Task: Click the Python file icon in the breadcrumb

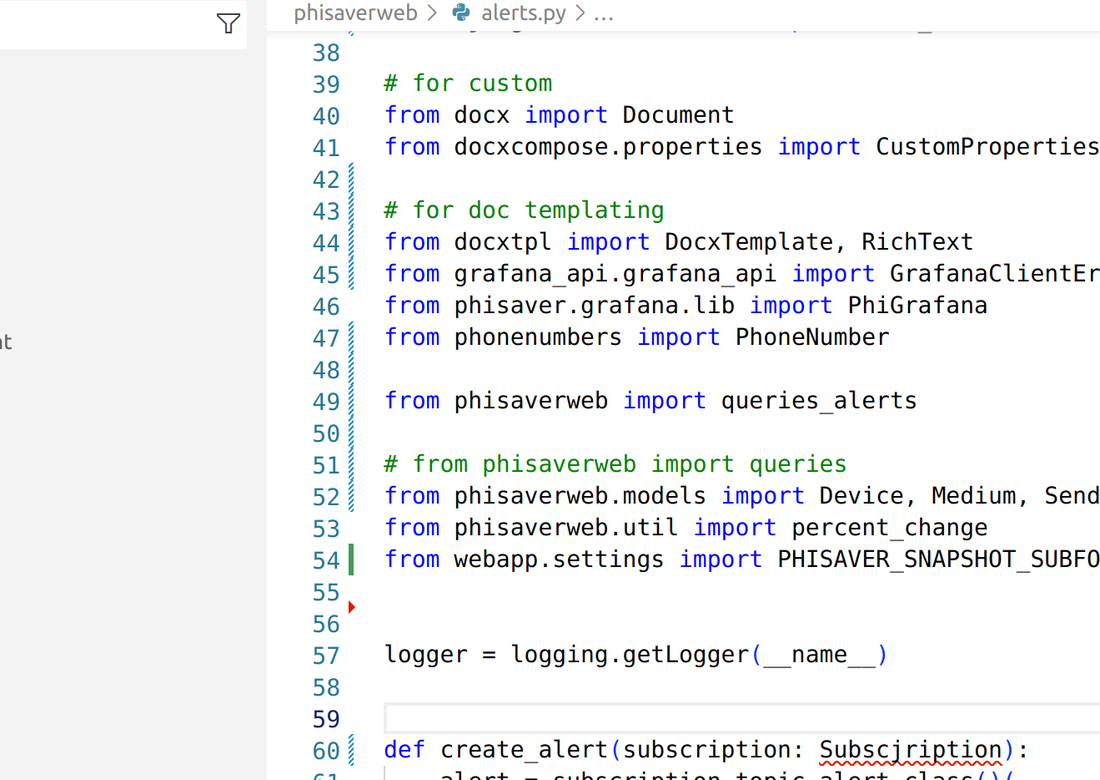Action: click(461, 13)
